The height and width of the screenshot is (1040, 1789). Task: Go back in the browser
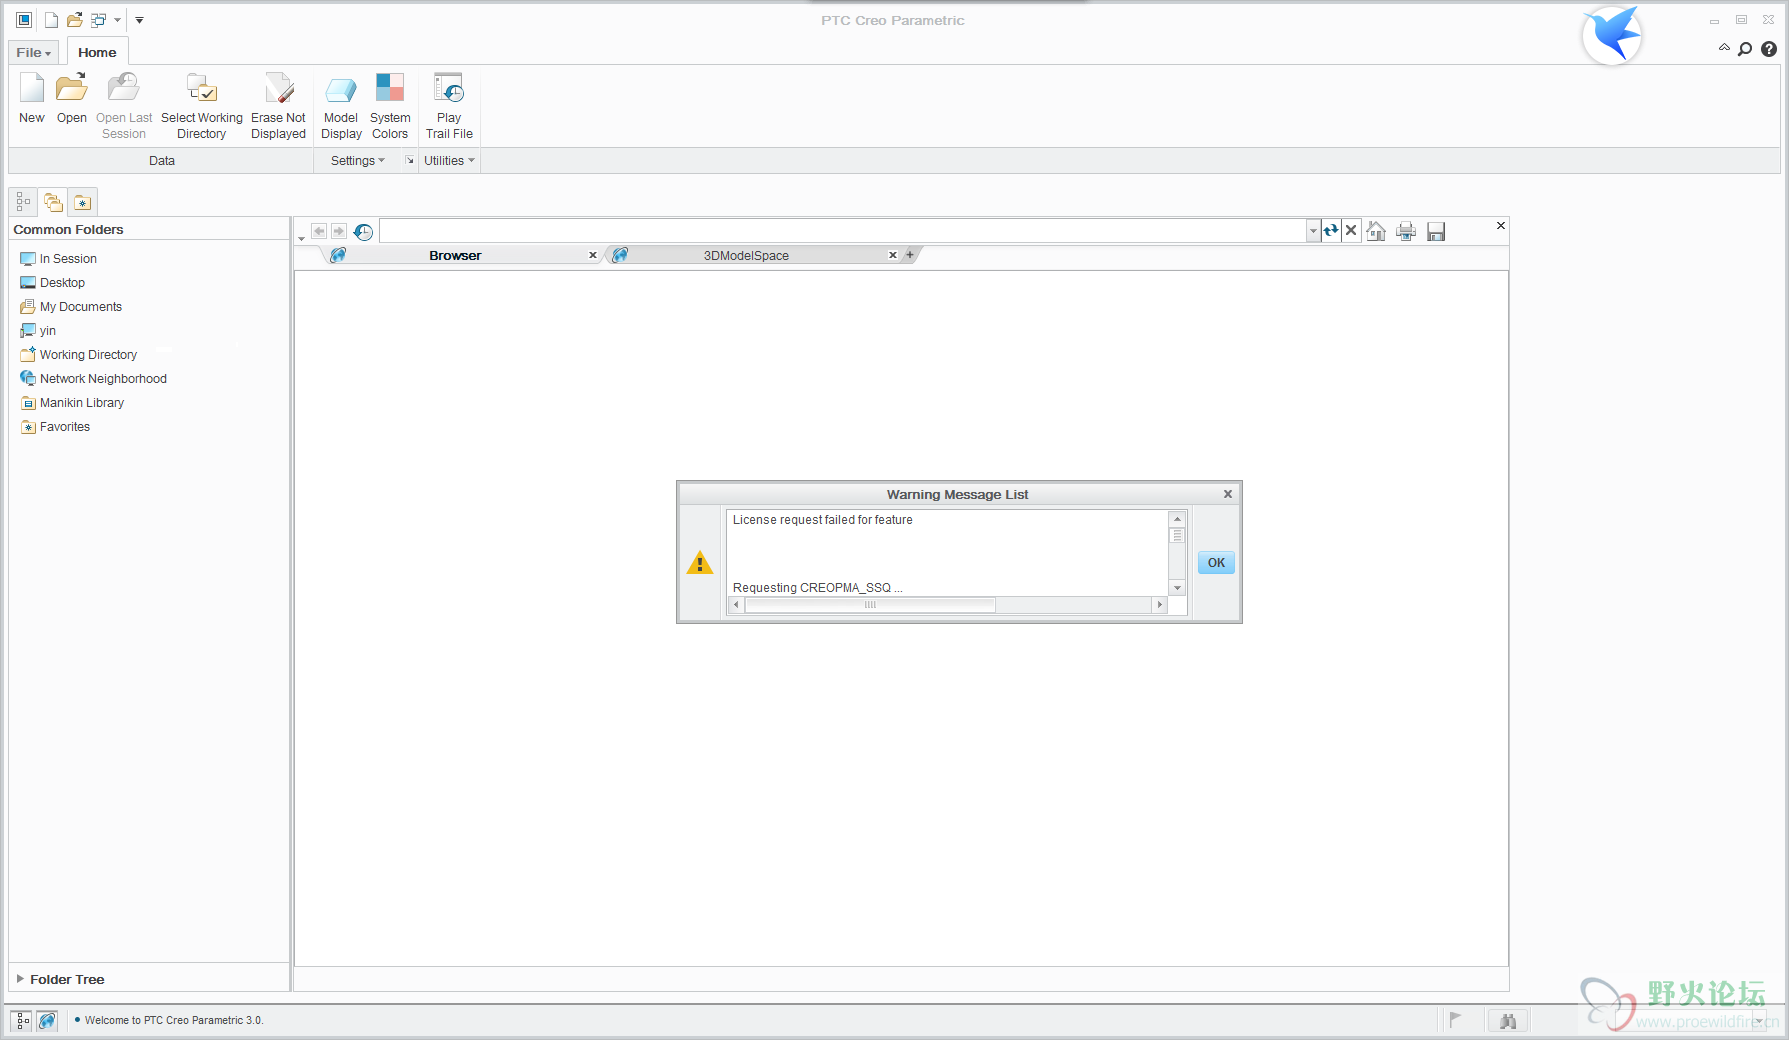pyautogui.click(x=319, y=231)
